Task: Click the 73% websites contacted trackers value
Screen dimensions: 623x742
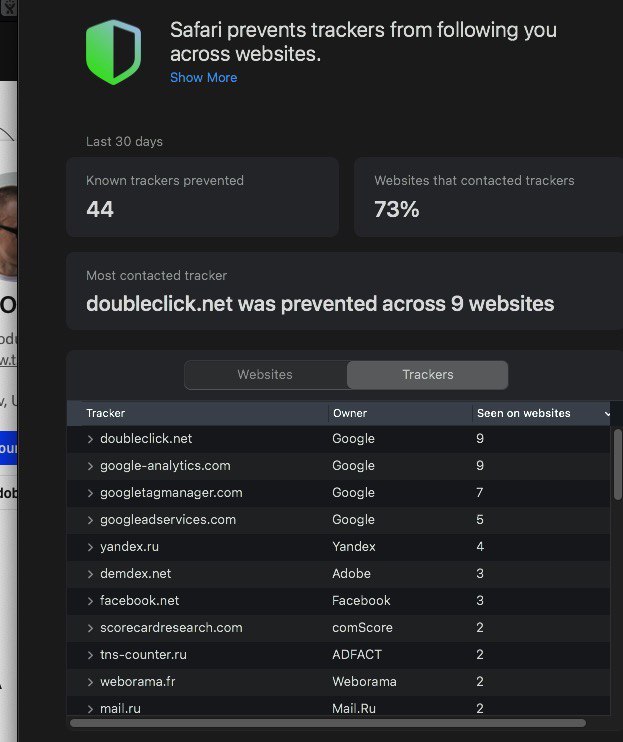Action: (396, 209)
